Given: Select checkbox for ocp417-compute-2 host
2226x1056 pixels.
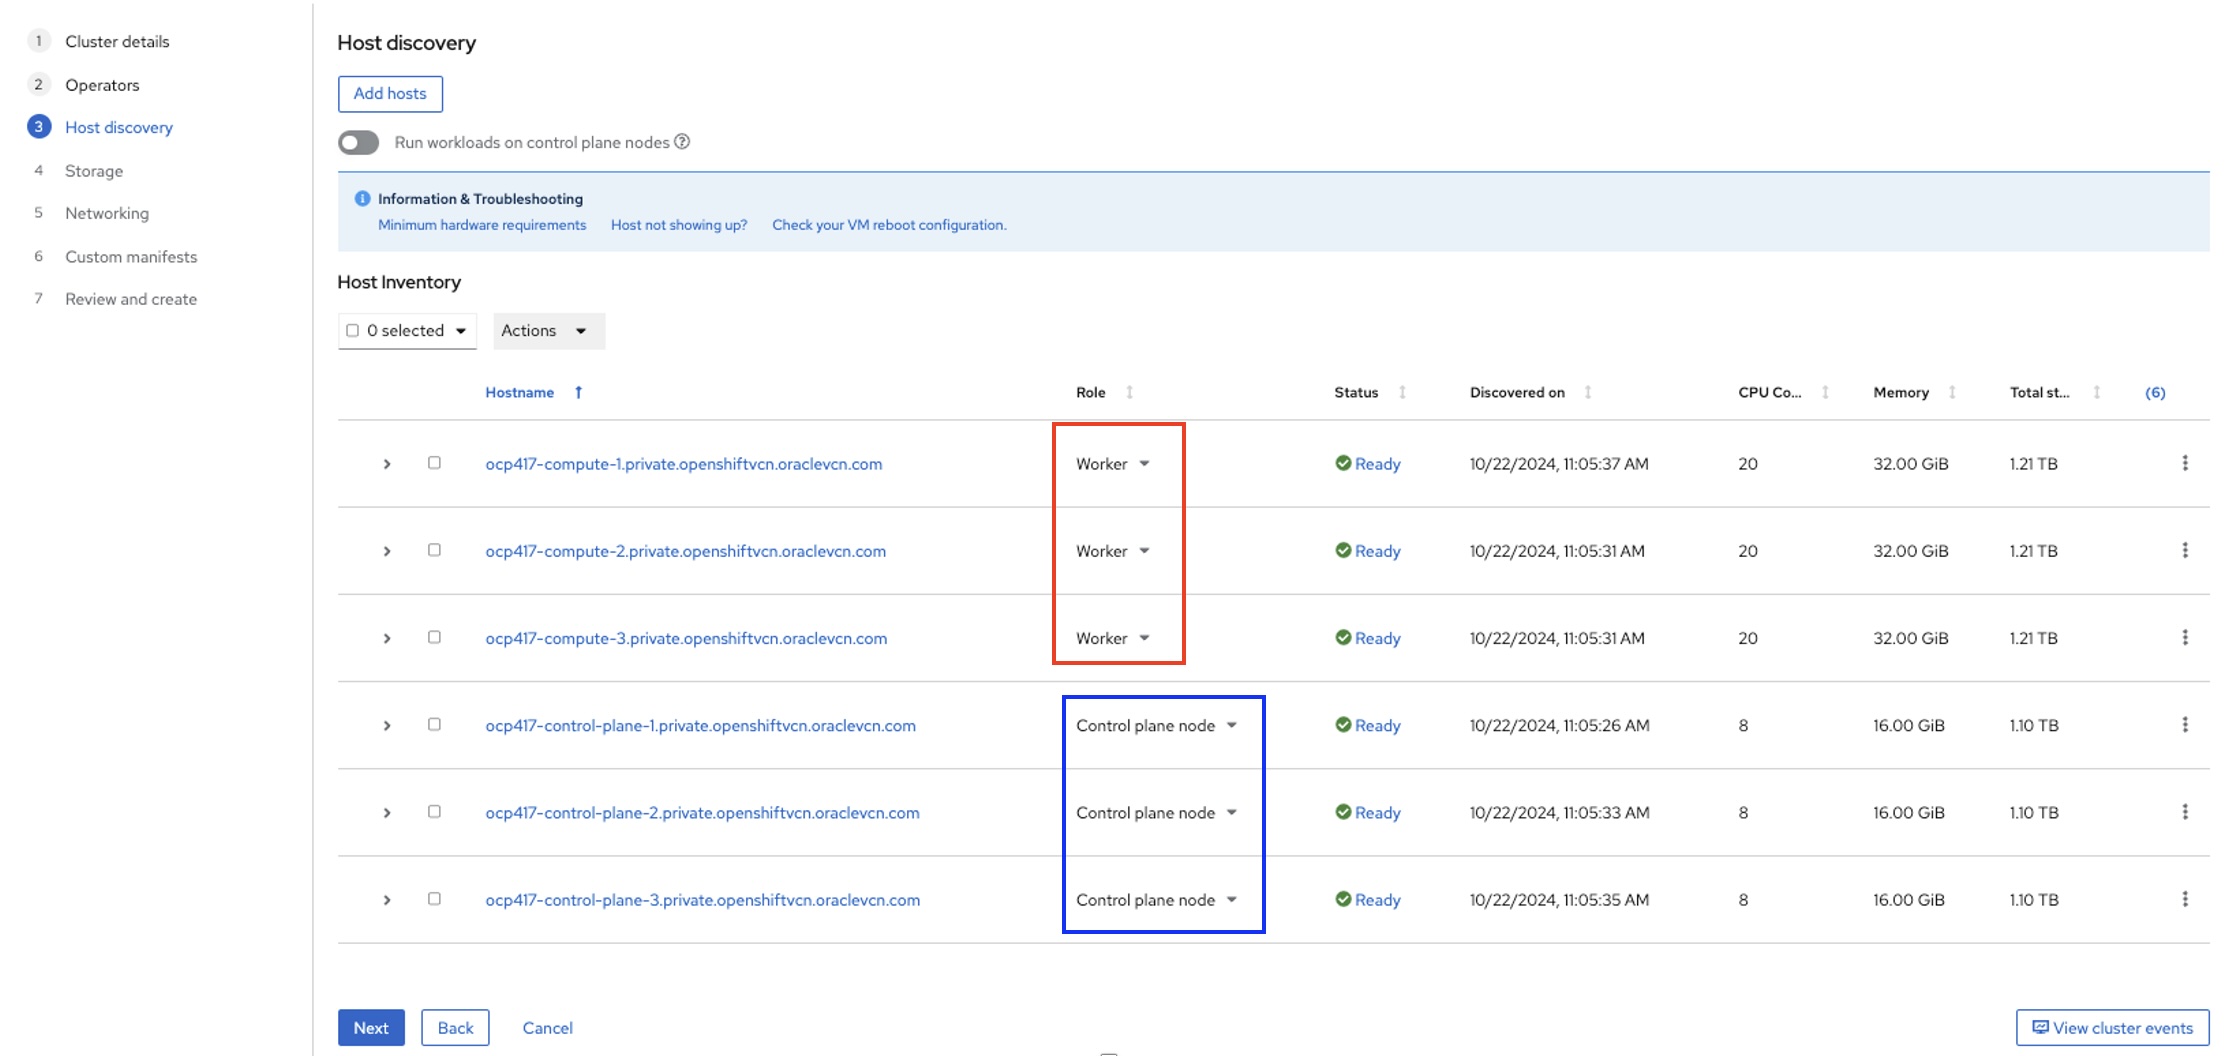Looking at the screenshot, I should pyautogui.click(x=434, y=550).
